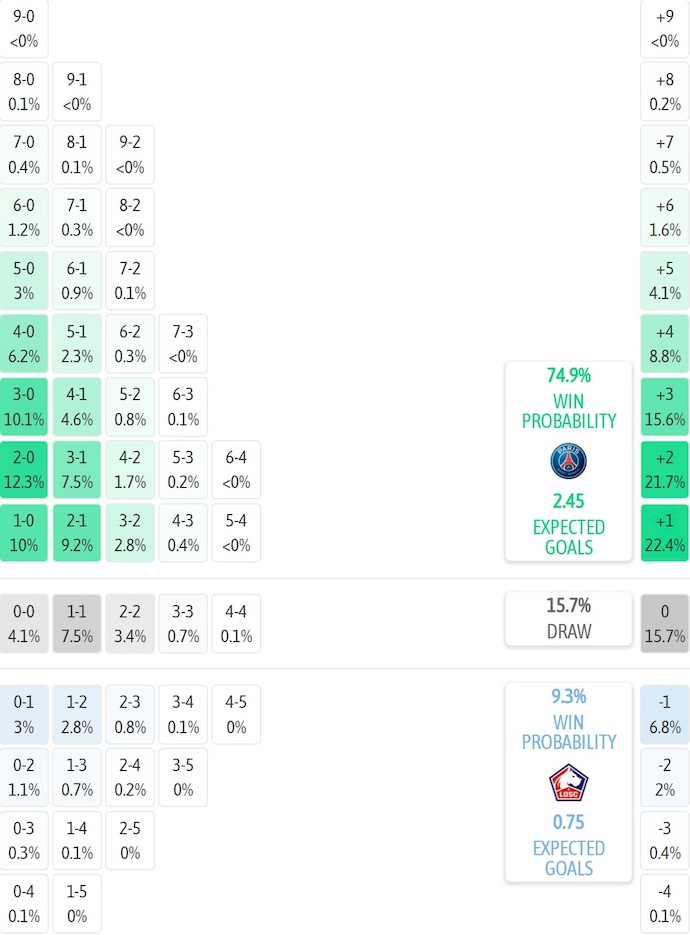Click the 1-5 scoreline cell

click(77, 903)
